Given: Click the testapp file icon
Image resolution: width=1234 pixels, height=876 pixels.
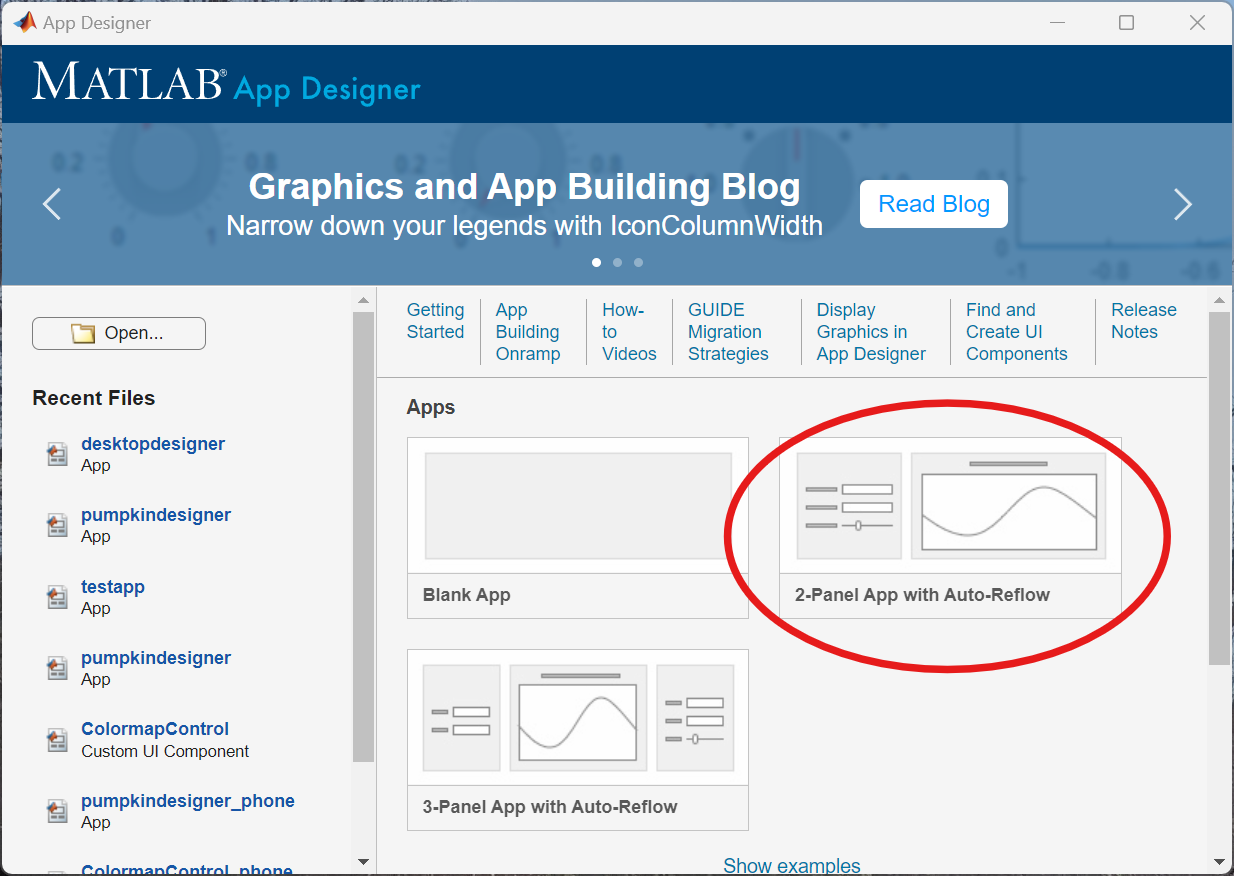Looking at the screenshot, I should (x=57, y=598).
